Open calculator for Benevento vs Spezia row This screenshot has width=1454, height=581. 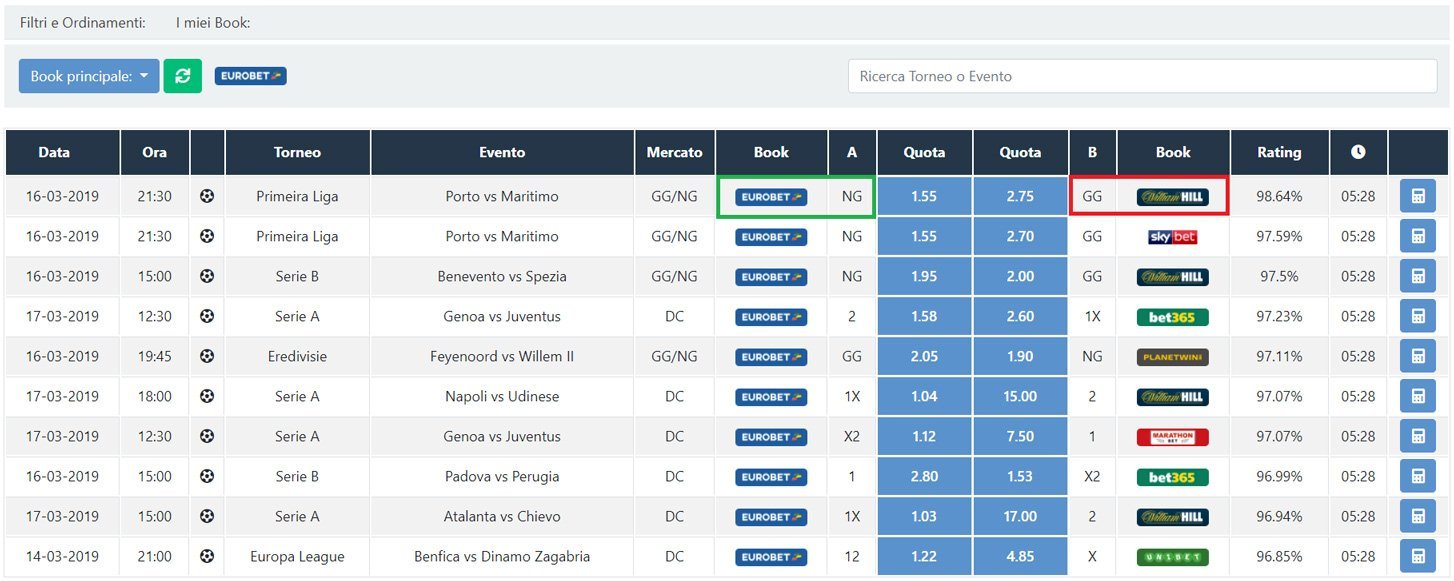pos(1417,277)
